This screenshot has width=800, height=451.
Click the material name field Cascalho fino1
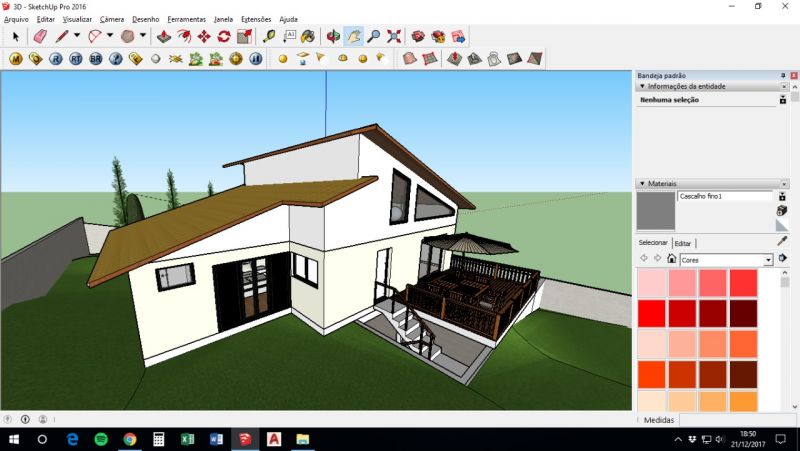tap(724, 196)
